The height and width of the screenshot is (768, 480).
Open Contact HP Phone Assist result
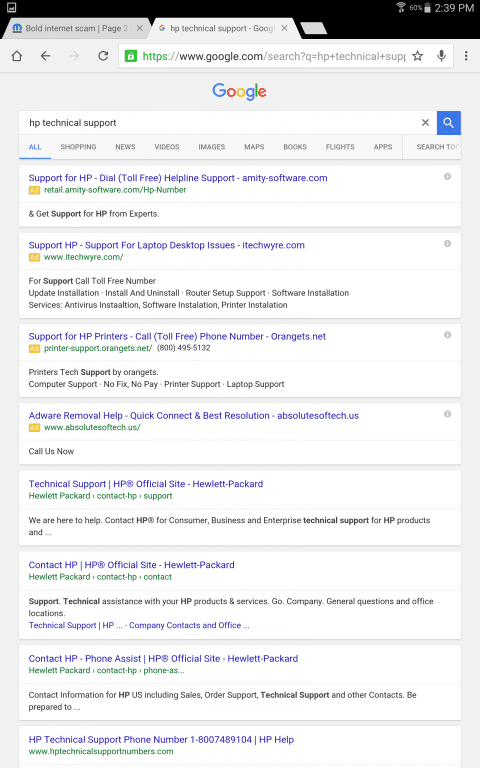163,658
